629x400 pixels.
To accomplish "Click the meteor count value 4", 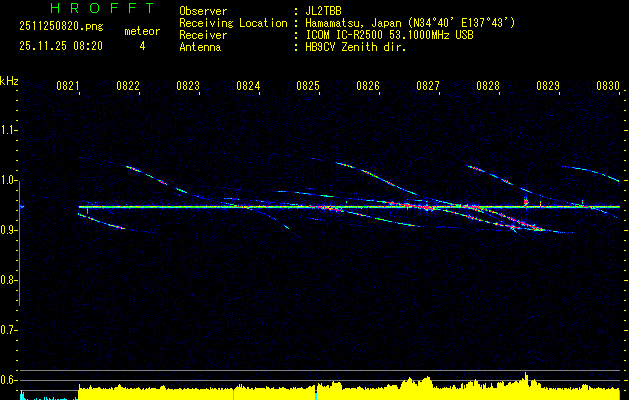I will pyautogui.click(x=141, y=46).
